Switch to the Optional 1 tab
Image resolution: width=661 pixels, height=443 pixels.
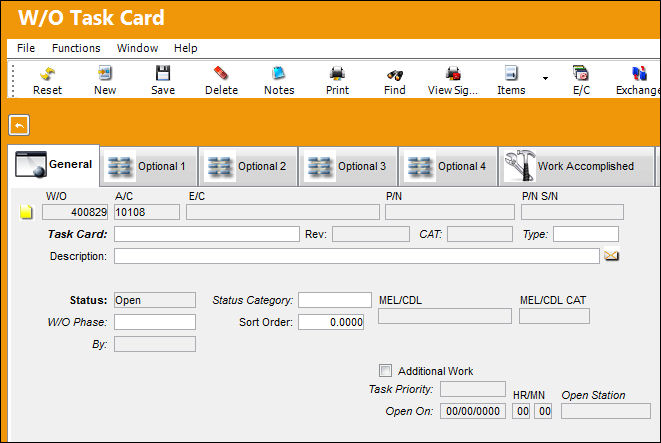click(x=149, y=166)
